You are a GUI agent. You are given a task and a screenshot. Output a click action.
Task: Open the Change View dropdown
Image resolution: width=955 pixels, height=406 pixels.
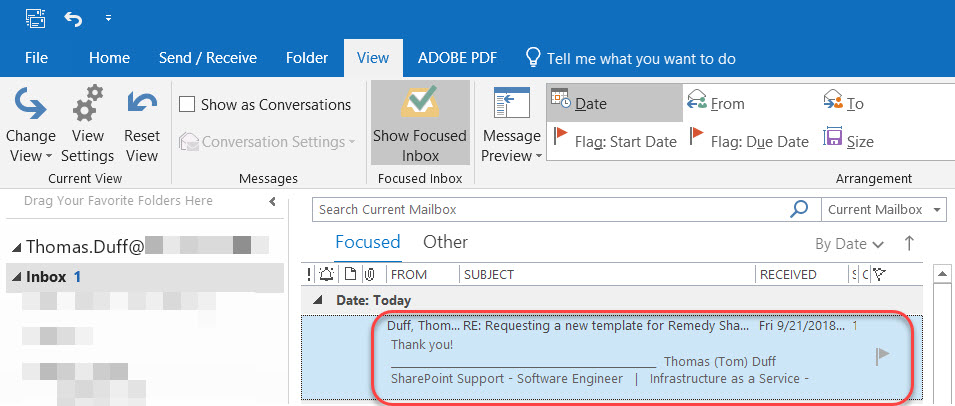[30, 125]
